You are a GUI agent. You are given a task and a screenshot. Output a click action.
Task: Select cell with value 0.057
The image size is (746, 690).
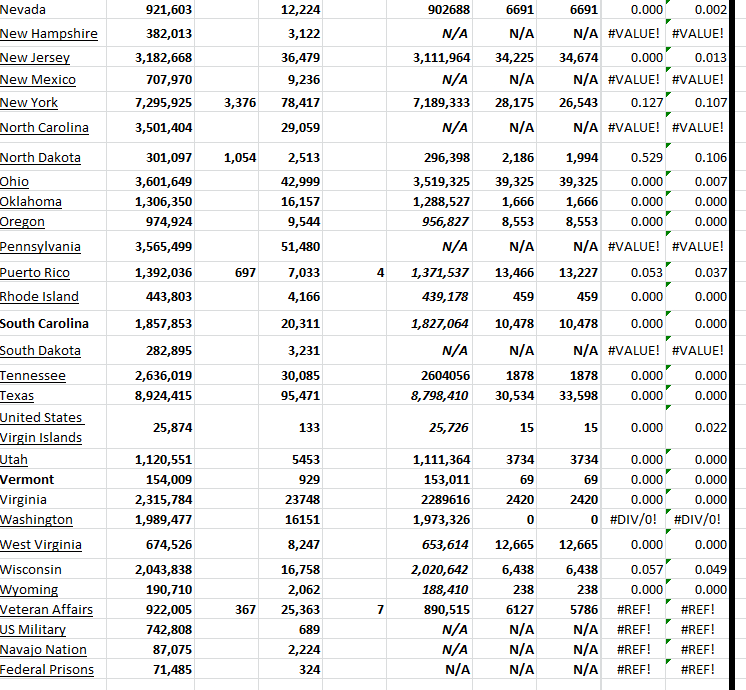[x=633, y=569]
